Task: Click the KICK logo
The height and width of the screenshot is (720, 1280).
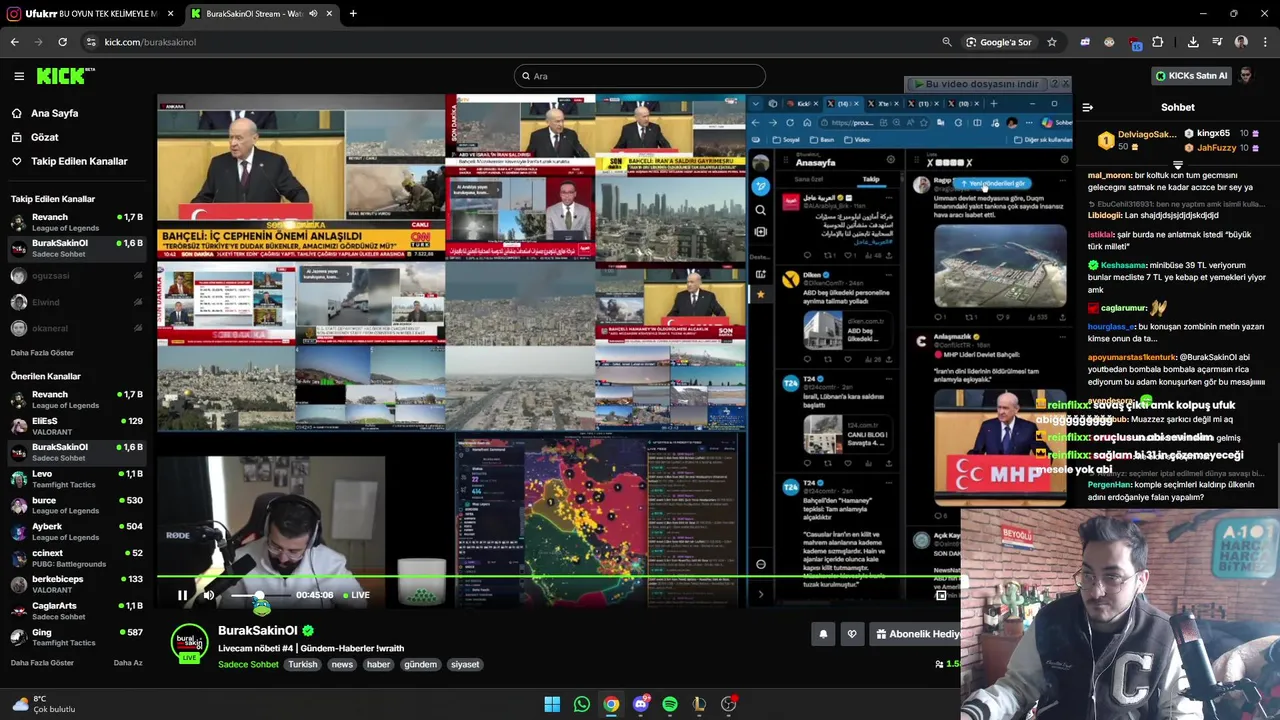Action: [x=65, y=76]
